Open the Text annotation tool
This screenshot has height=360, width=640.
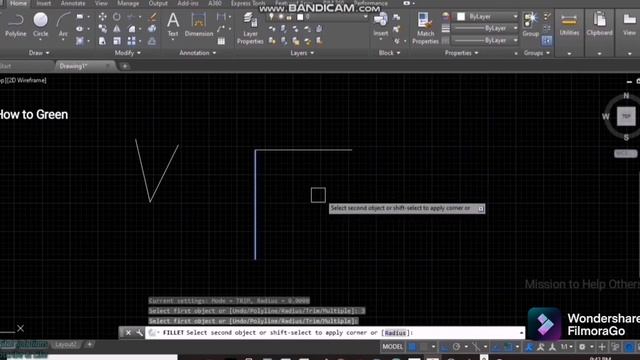click(173, 24)
